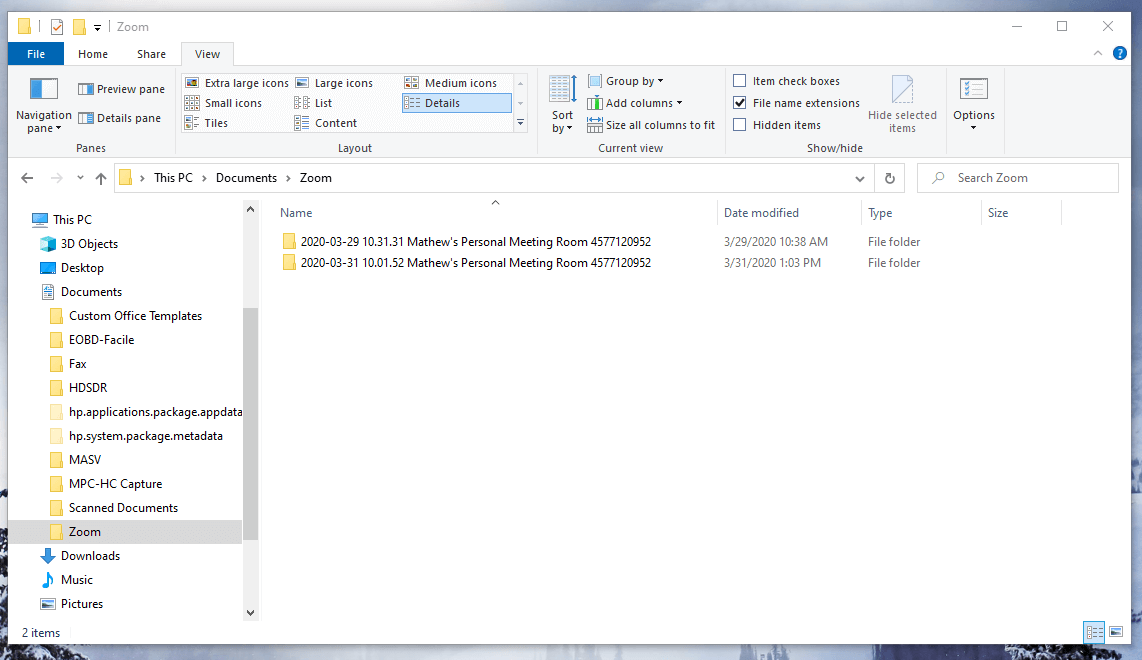Switch layout to Large icons
Image resolution: width=1142 pixels, height=660 pixels.
click(x=334, y=83)
